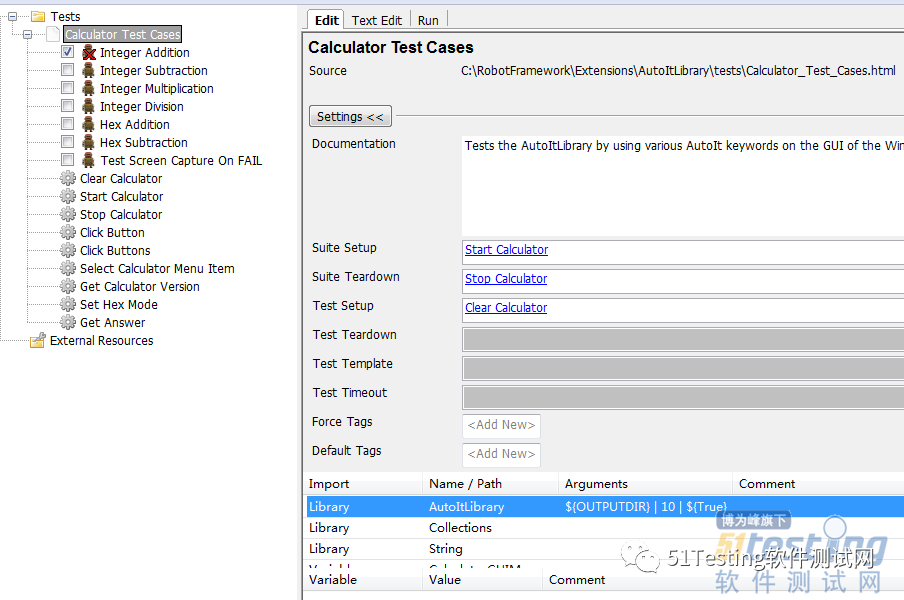Screen dimensions: 904x600
Task: Click the failed test icon for Integer Addition
Action: pos(89,53)
